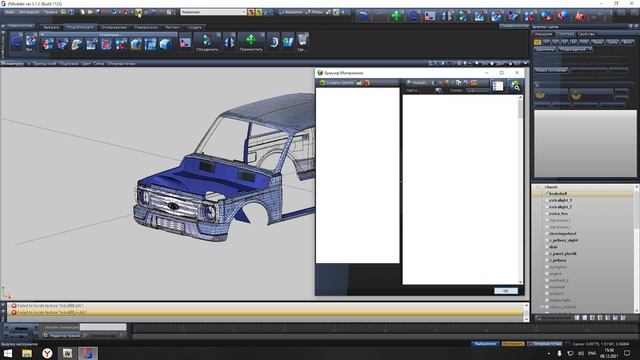640x360 pixels.
Task: Click OK in the Materials Browser dialog
Action: [506, 291]
